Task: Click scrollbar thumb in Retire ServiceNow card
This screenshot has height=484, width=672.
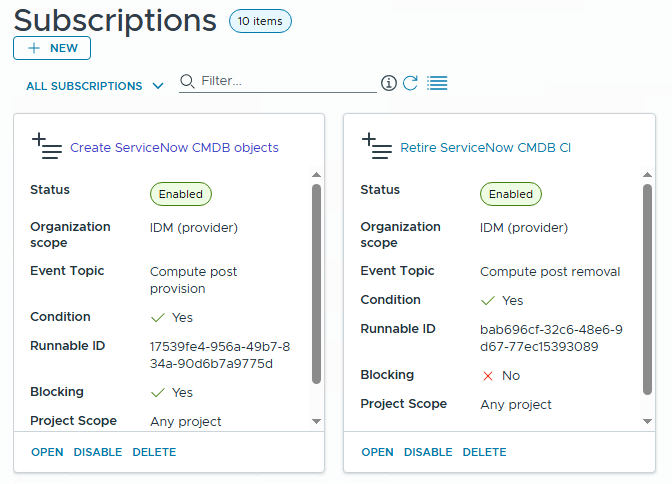Action: [x=647, y=289]
